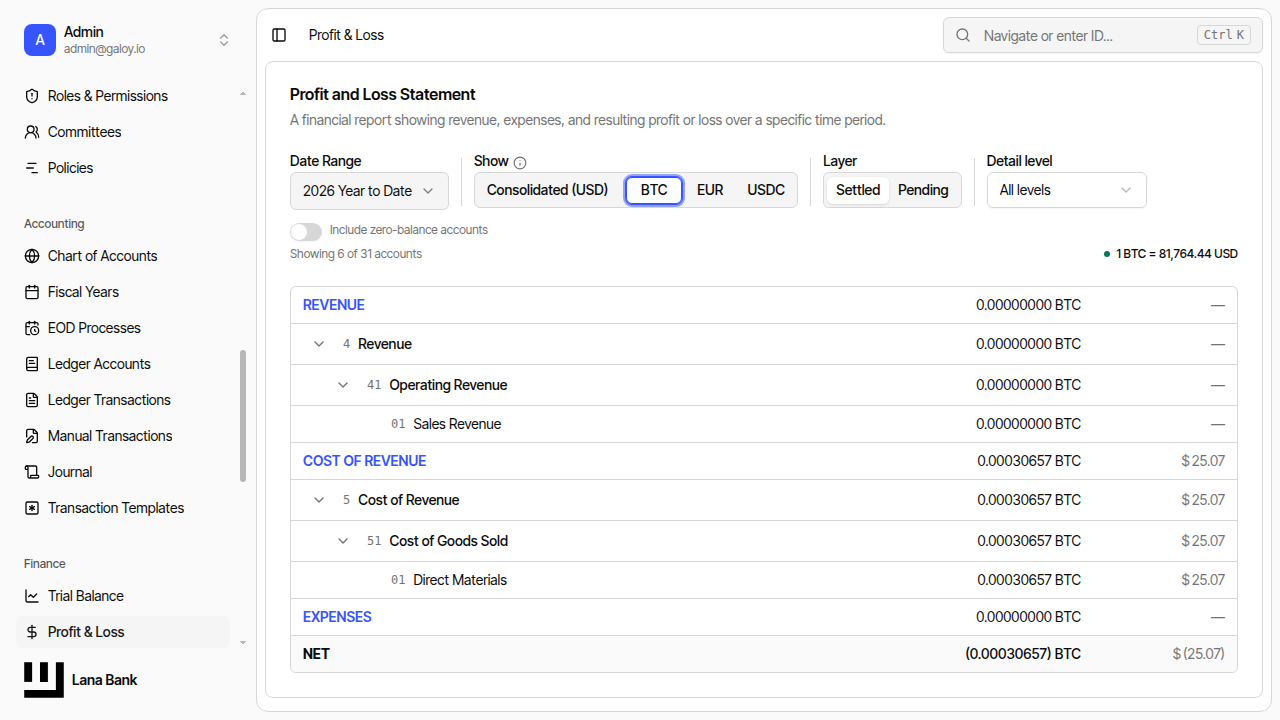Switch currency view to EUR
The width and height of the screenshot is (1280, 720).
tap(710, 190)
